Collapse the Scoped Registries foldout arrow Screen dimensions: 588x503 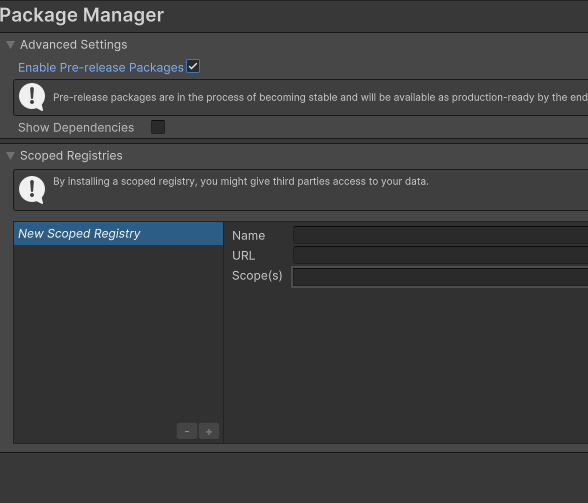pos(10,156)
